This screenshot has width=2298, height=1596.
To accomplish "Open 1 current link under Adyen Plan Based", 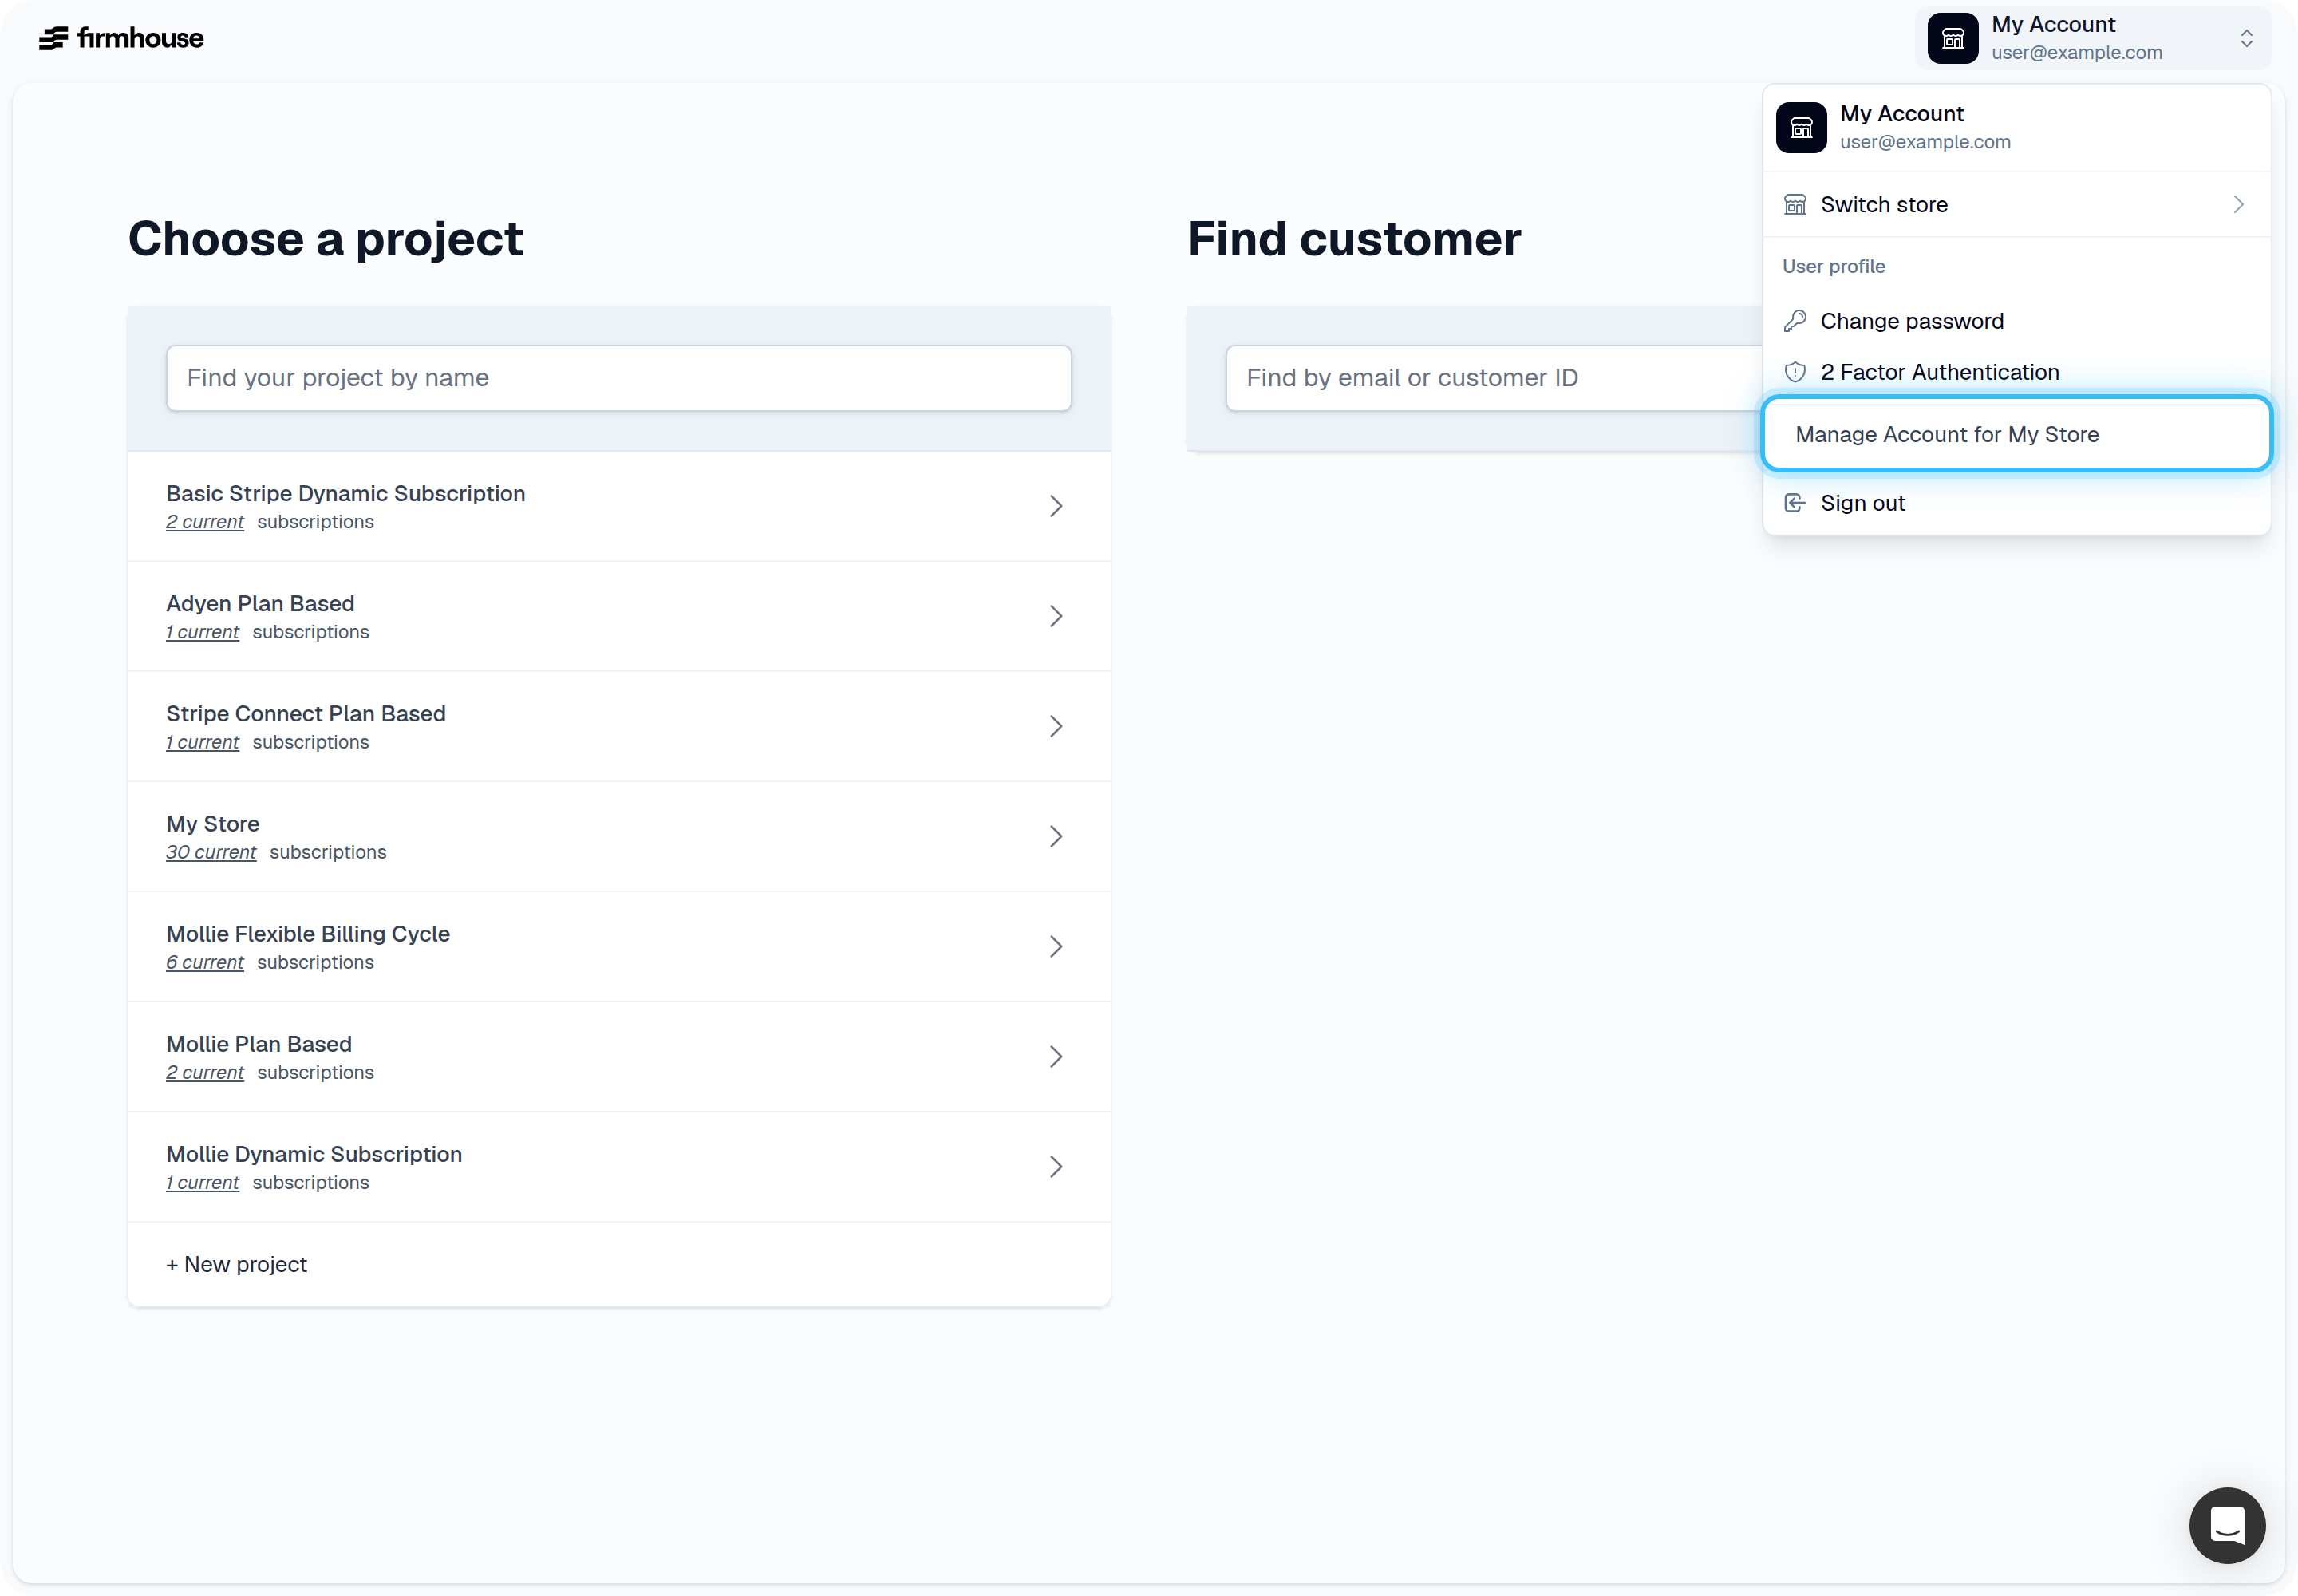I will pyautogui.click(x=202, y=632).
